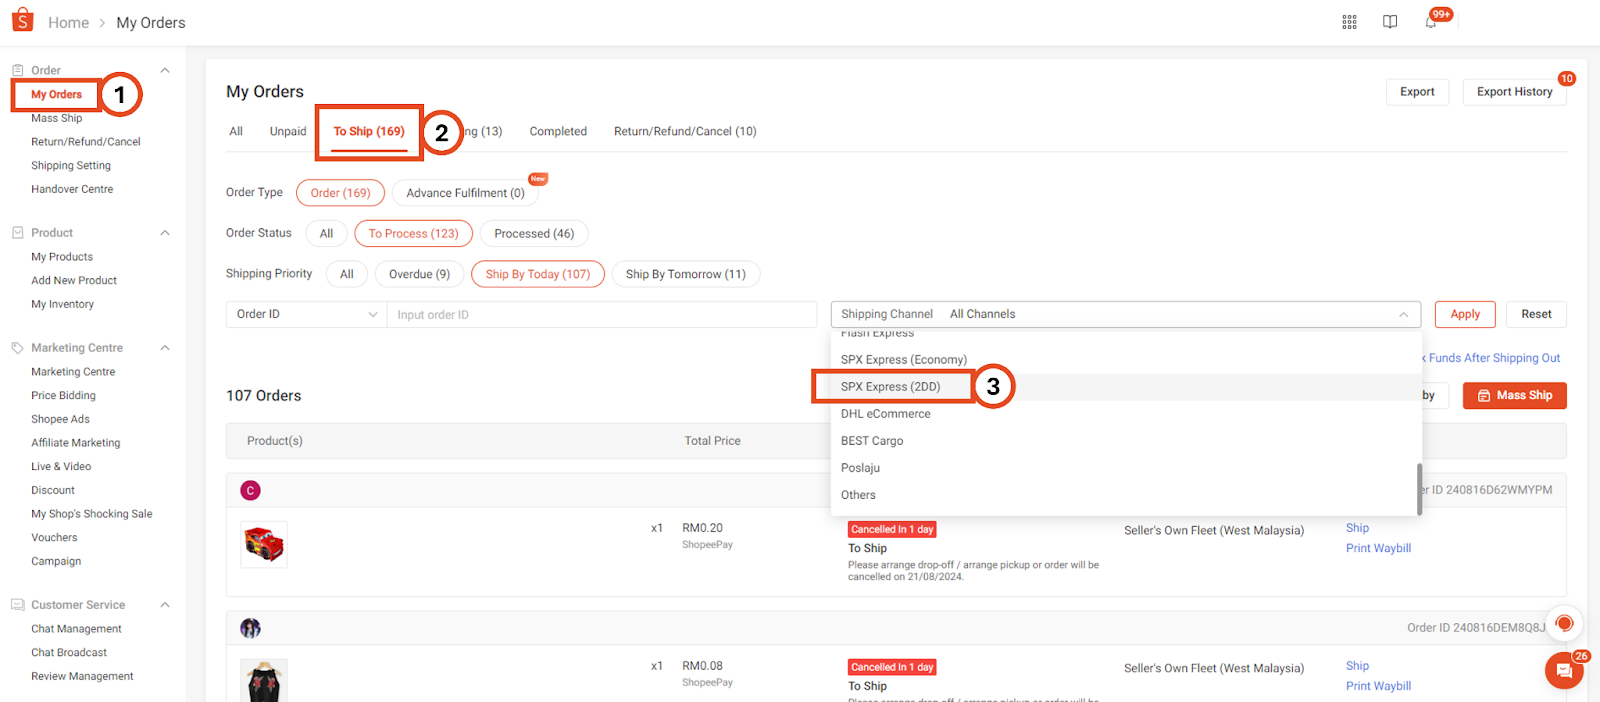
Task: Open the chat bubble icon
Action: (1564, 671)
